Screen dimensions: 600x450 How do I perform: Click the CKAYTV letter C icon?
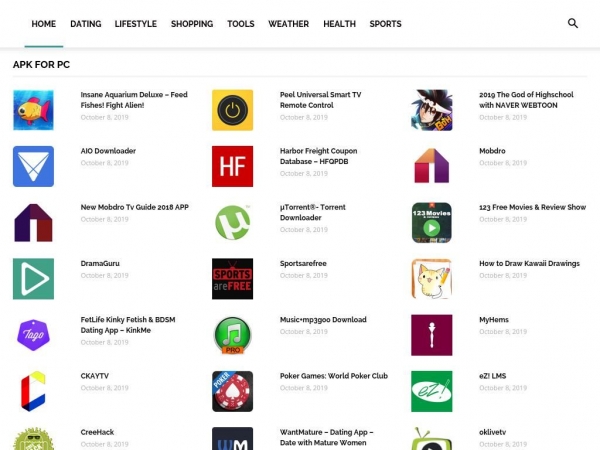coord(33,391)
